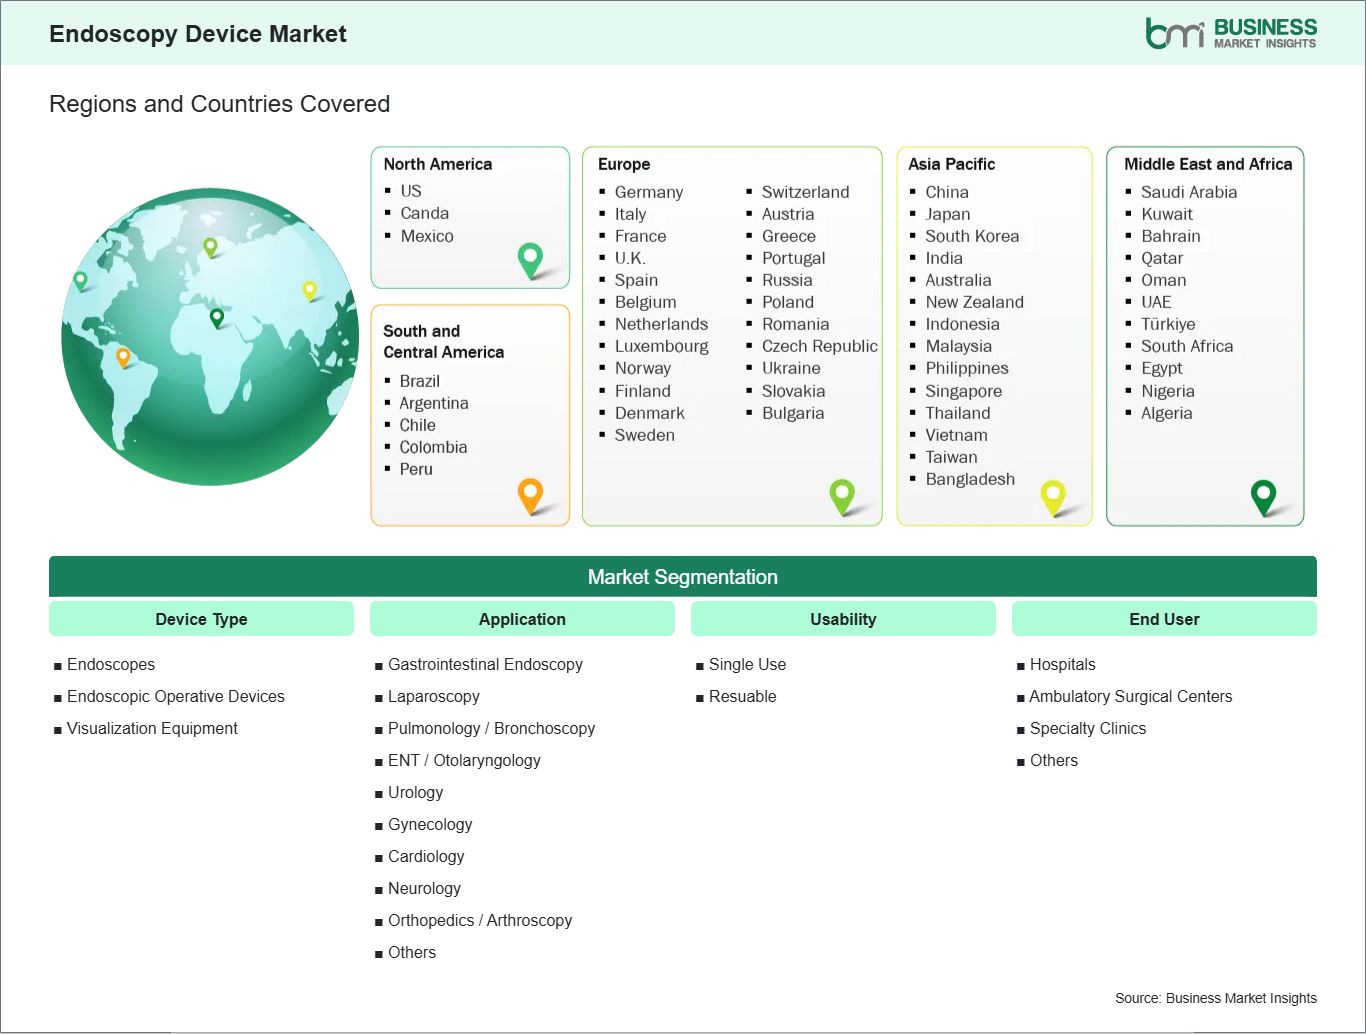Click the green pin in North America box
Viewport: 1366px width, 1034px height.
530,259
